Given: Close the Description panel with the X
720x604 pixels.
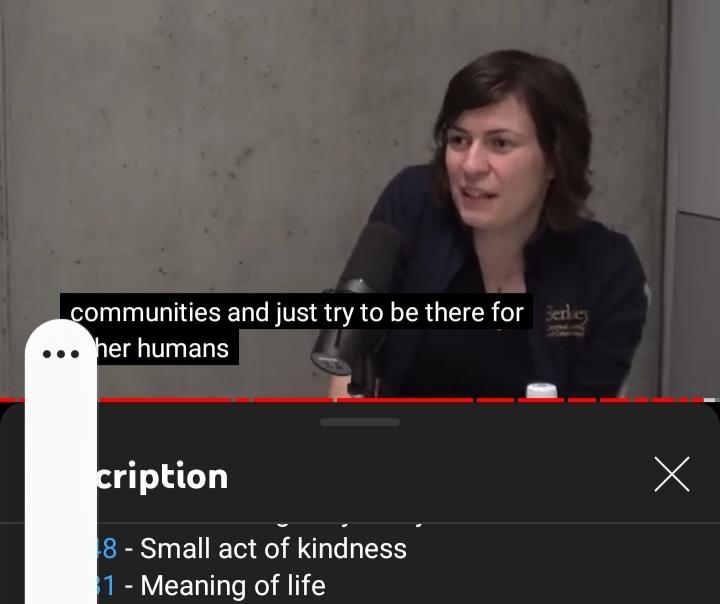Looking at the screenshot, I should click(672, 474).
